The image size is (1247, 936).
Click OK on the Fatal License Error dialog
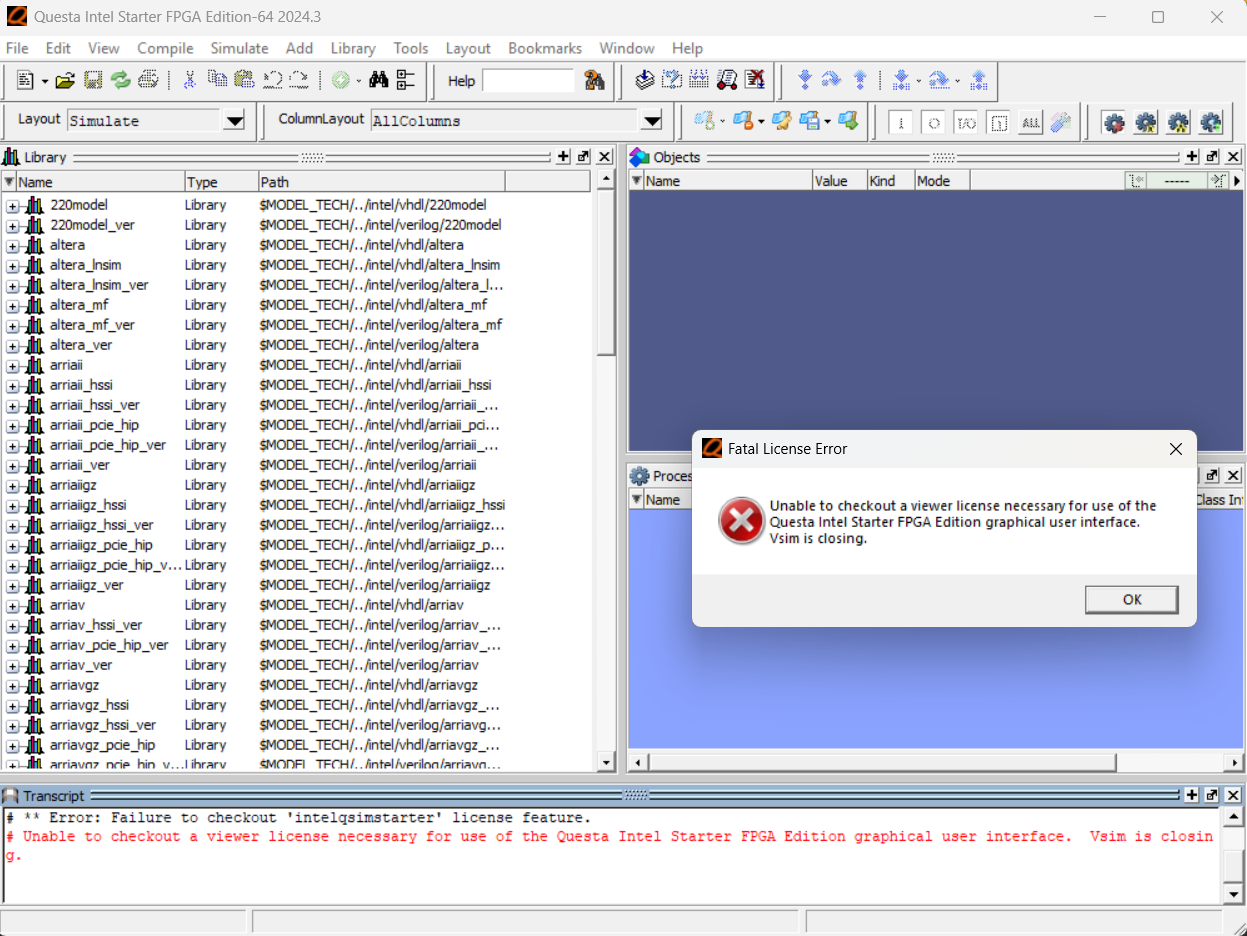tap(1131, 599)
